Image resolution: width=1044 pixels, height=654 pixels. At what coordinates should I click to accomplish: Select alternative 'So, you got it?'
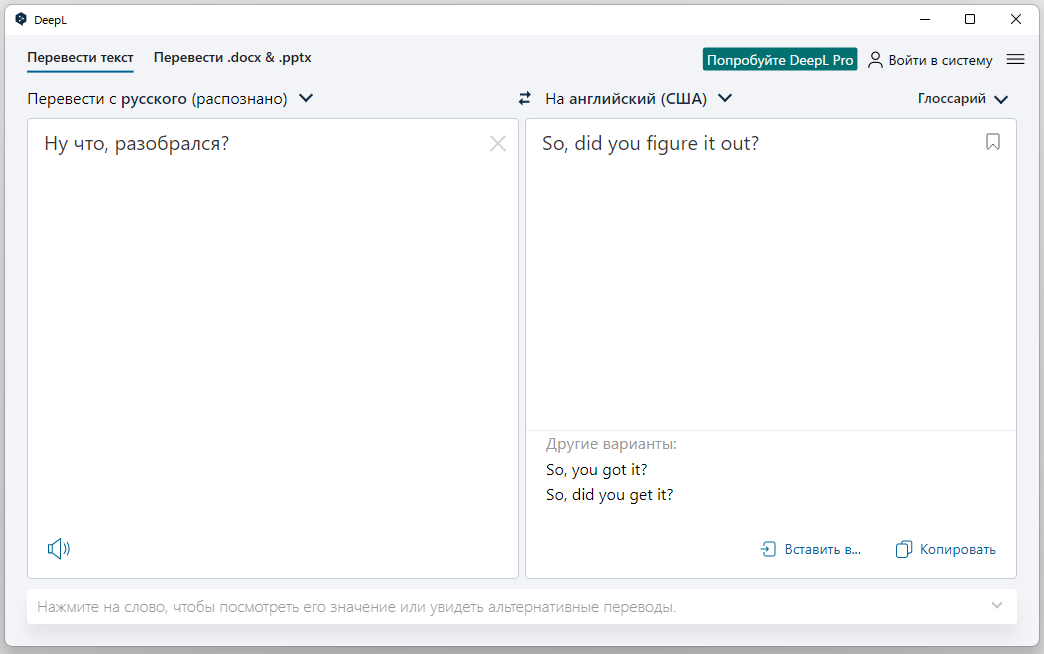point(597,470)
